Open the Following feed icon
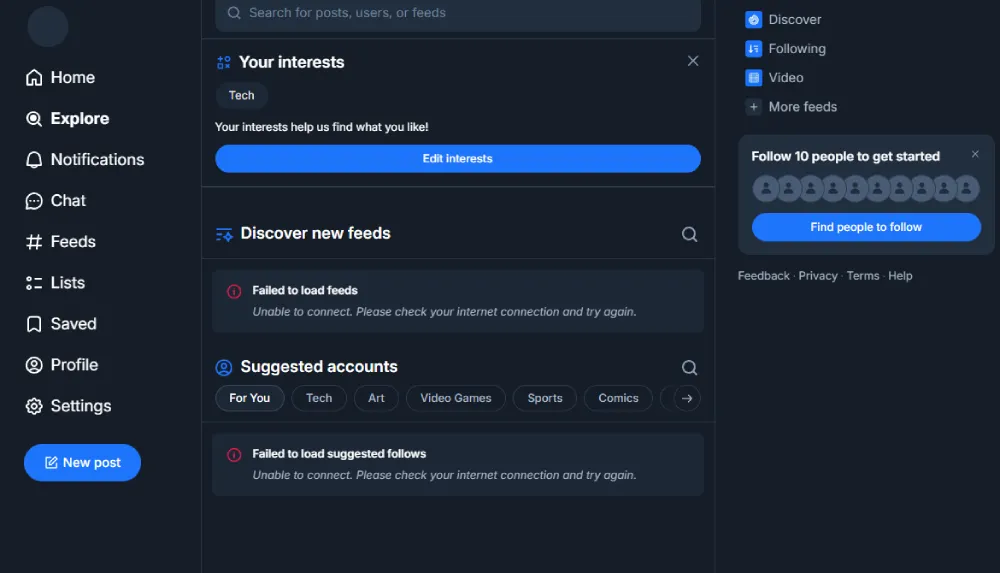The width and height of the screenshot is (1000, 573). 754,48
